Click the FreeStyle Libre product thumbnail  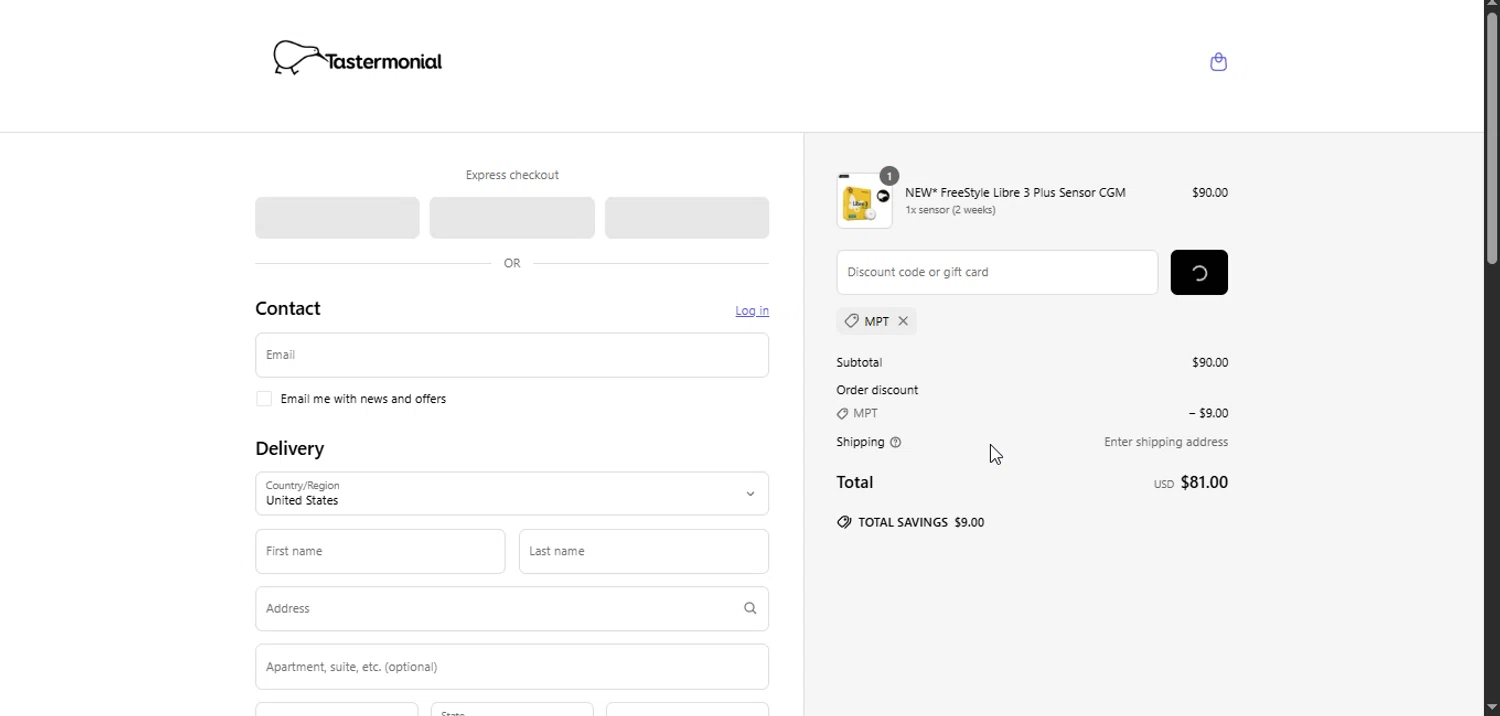(x=864, y=201)
